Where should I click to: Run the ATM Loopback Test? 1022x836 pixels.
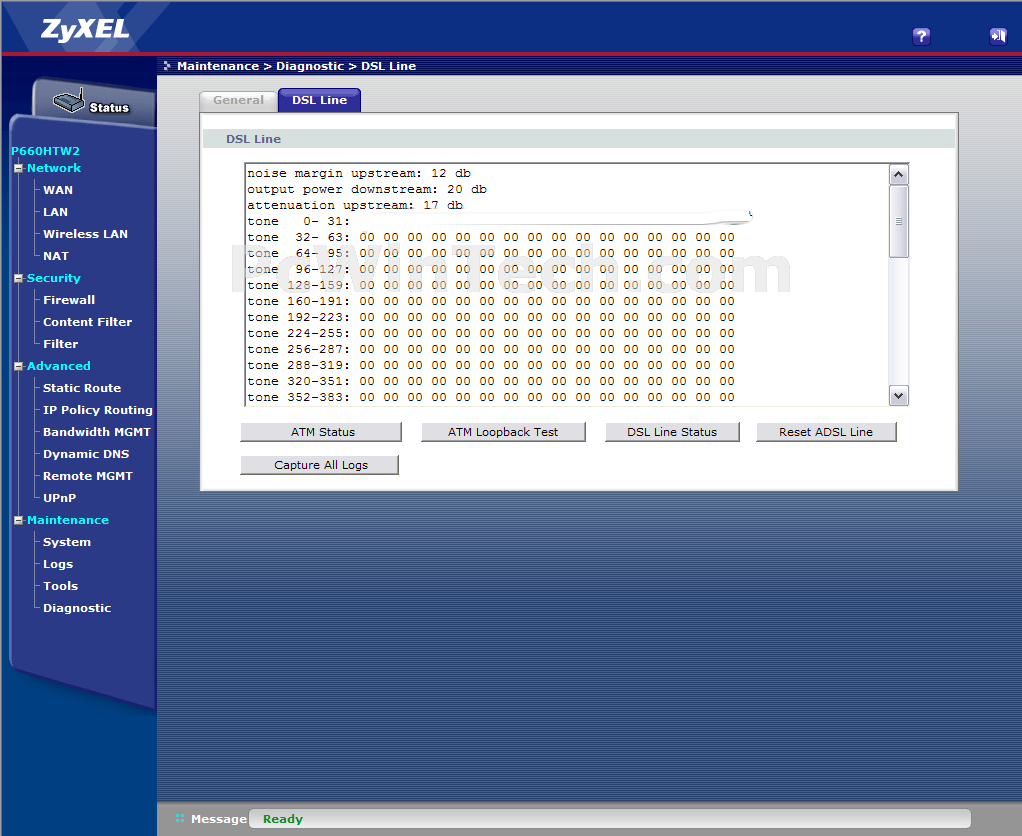(503, 432)
